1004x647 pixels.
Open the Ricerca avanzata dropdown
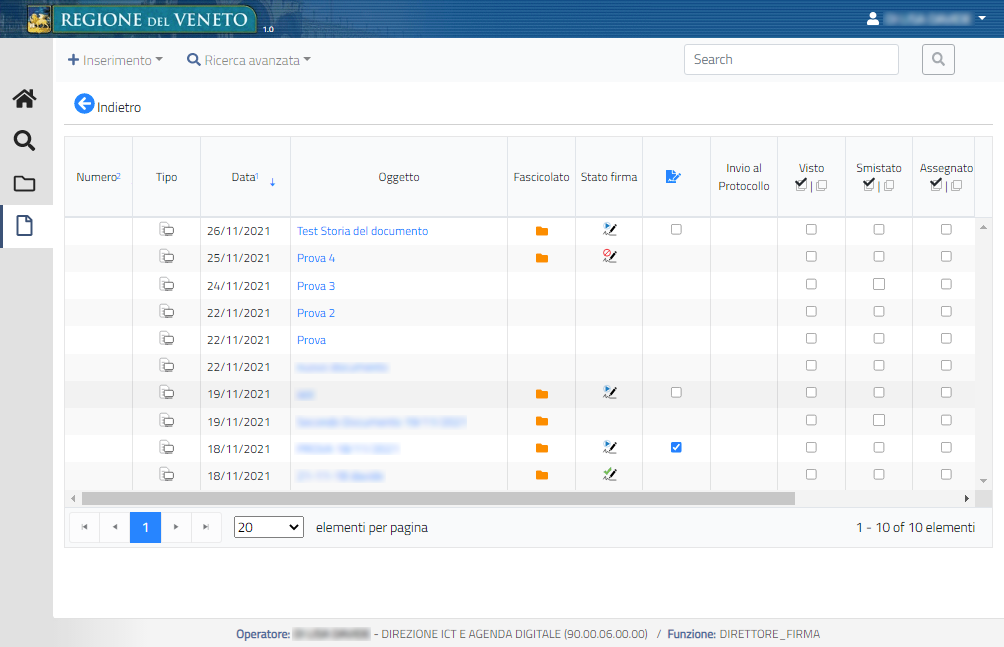(x=248, y=60)
